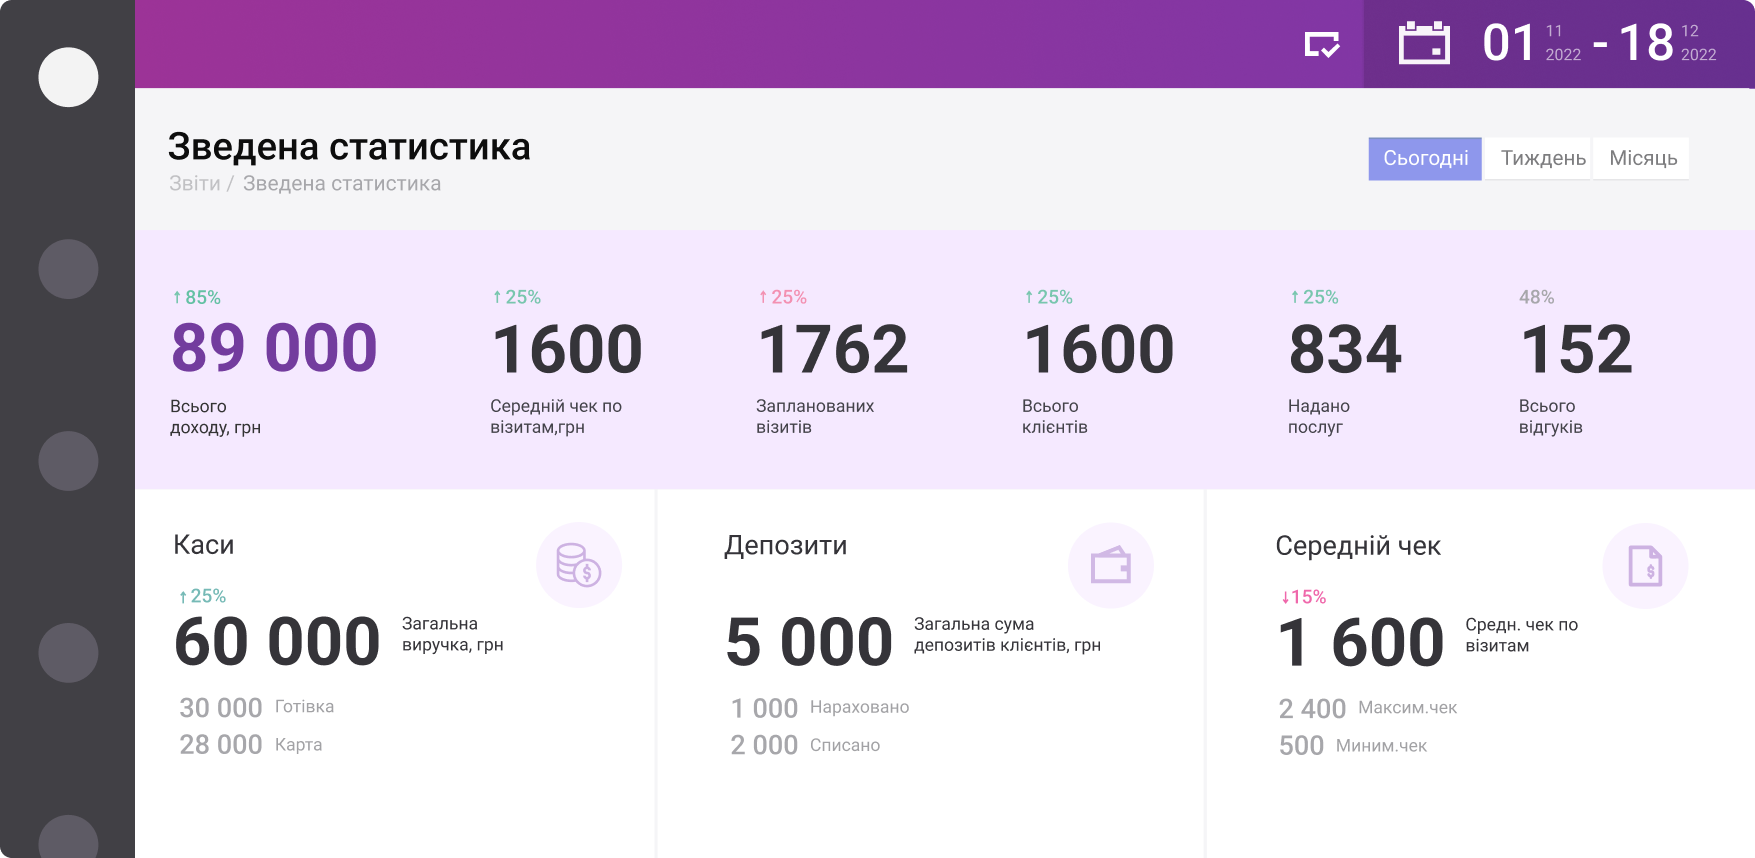Click the 1762 planned visits figure
This screenshot has width=1755, height=858.
click(832, 350)
